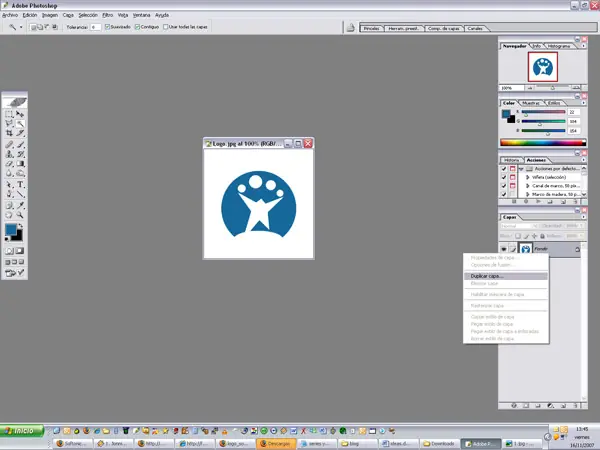Reset default foreground and background colors
The image size is (600, 450).
pos(7,239)
